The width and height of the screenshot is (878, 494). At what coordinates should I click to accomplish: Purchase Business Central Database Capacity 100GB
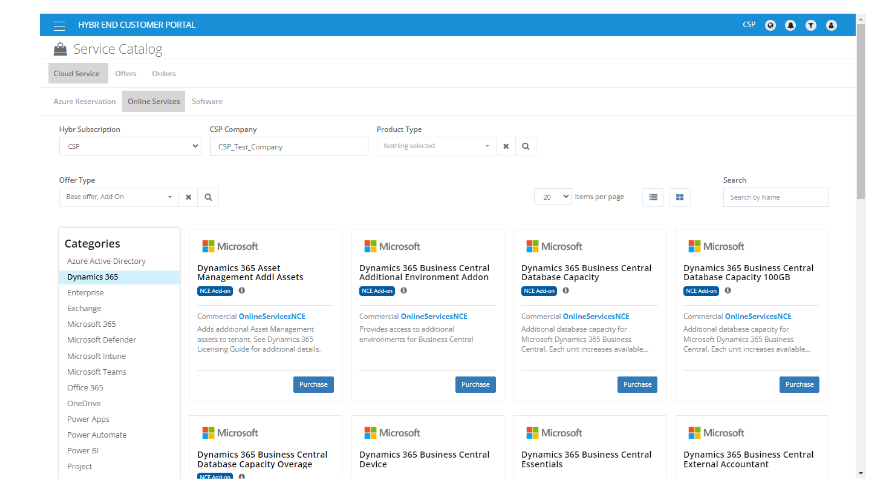800,385
